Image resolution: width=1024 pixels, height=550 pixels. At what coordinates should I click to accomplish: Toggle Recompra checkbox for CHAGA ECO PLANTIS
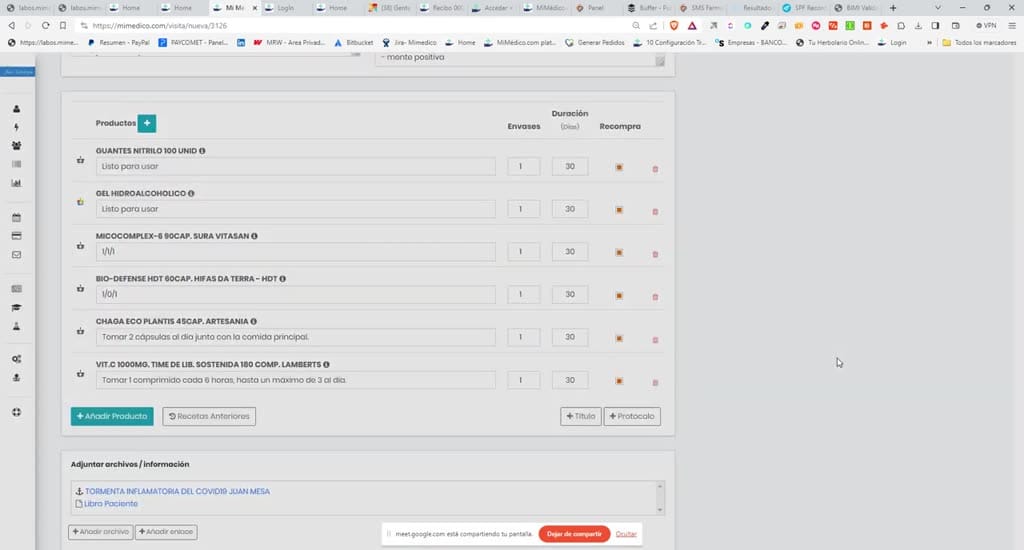pos(619,338)
